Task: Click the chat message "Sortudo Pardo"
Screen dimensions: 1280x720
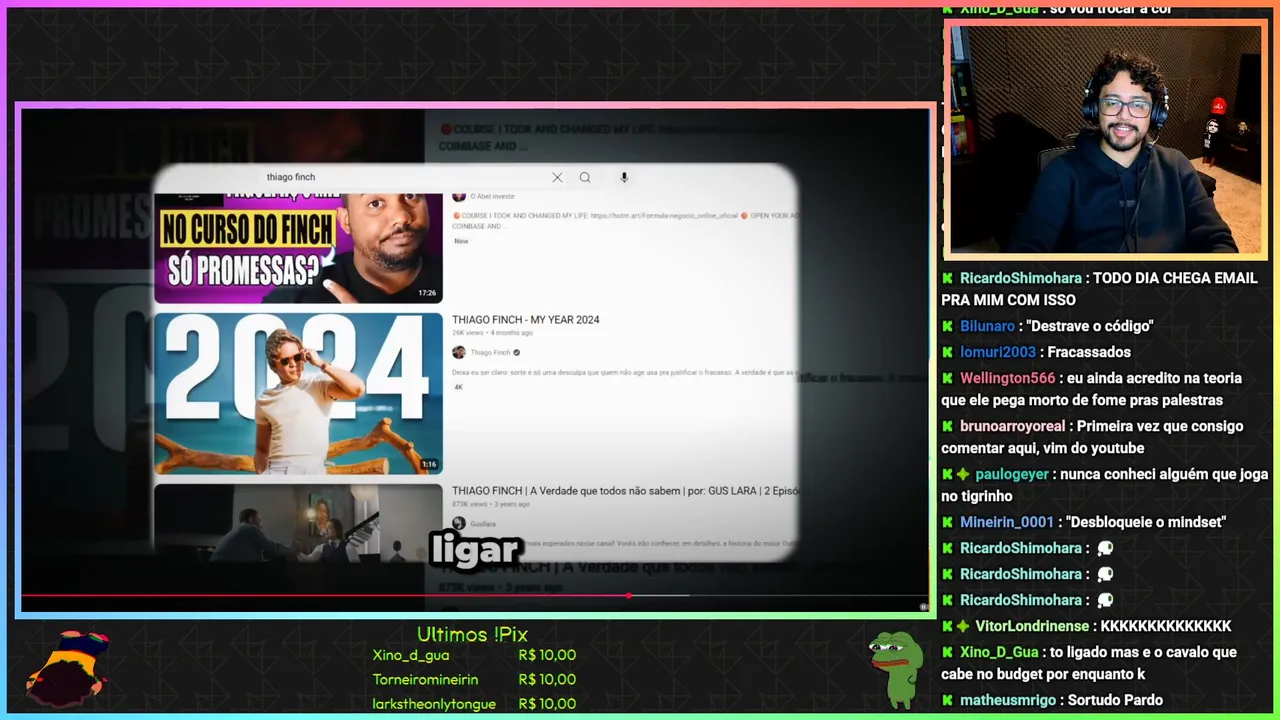Action: tap(1115, 700)
